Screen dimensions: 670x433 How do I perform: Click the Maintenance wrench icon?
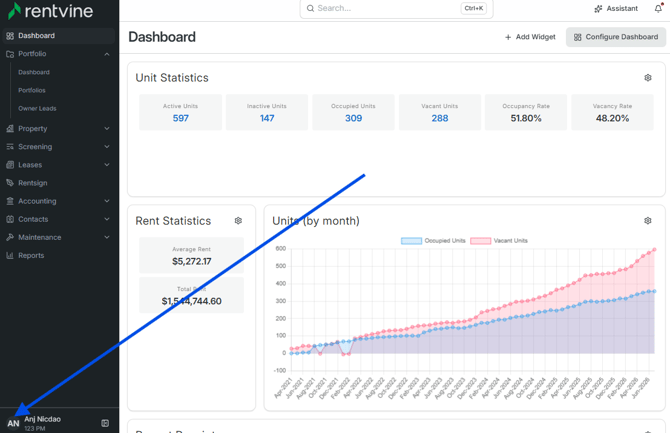(x=10, y=237)
